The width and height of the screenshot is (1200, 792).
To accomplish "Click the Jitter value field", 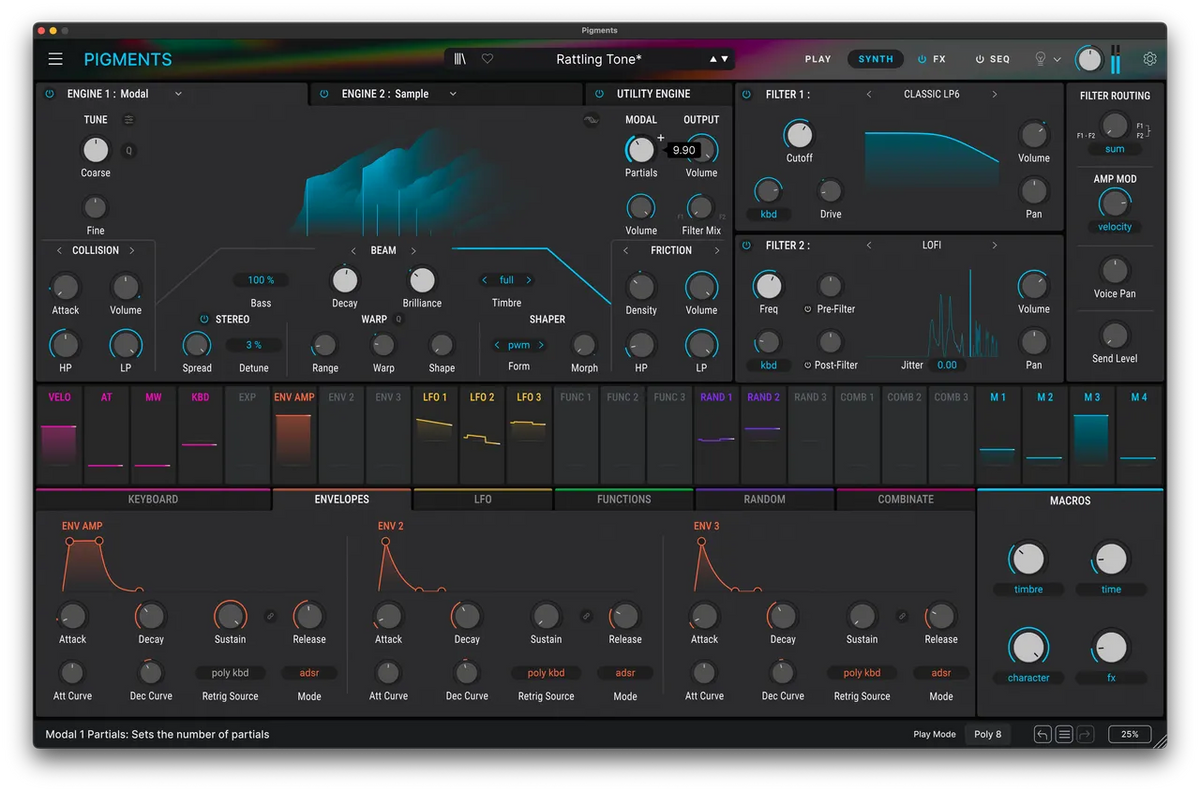I will pos(946,365).
